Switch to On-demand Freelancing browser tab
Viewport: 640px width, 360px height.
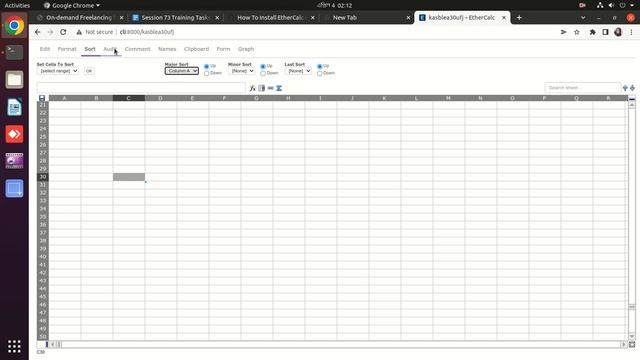click(x=79, y=18)
